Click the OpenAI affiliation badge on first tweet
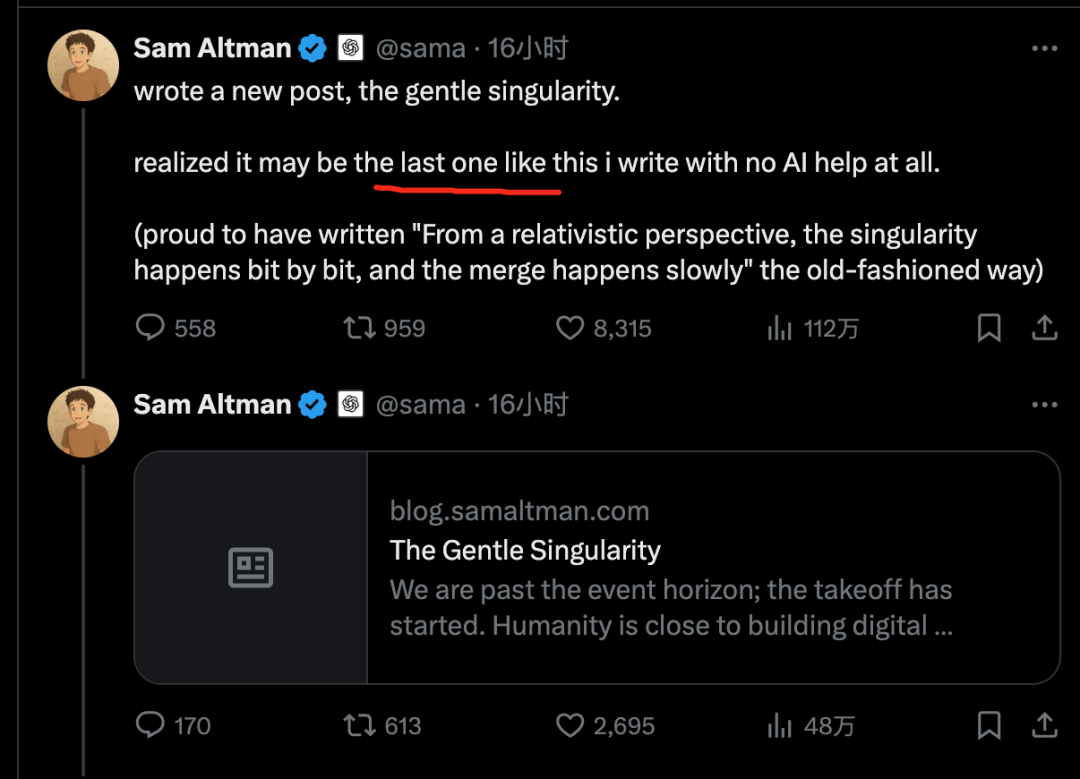This screenshot has height=779, width=1080. coord(350,48)
